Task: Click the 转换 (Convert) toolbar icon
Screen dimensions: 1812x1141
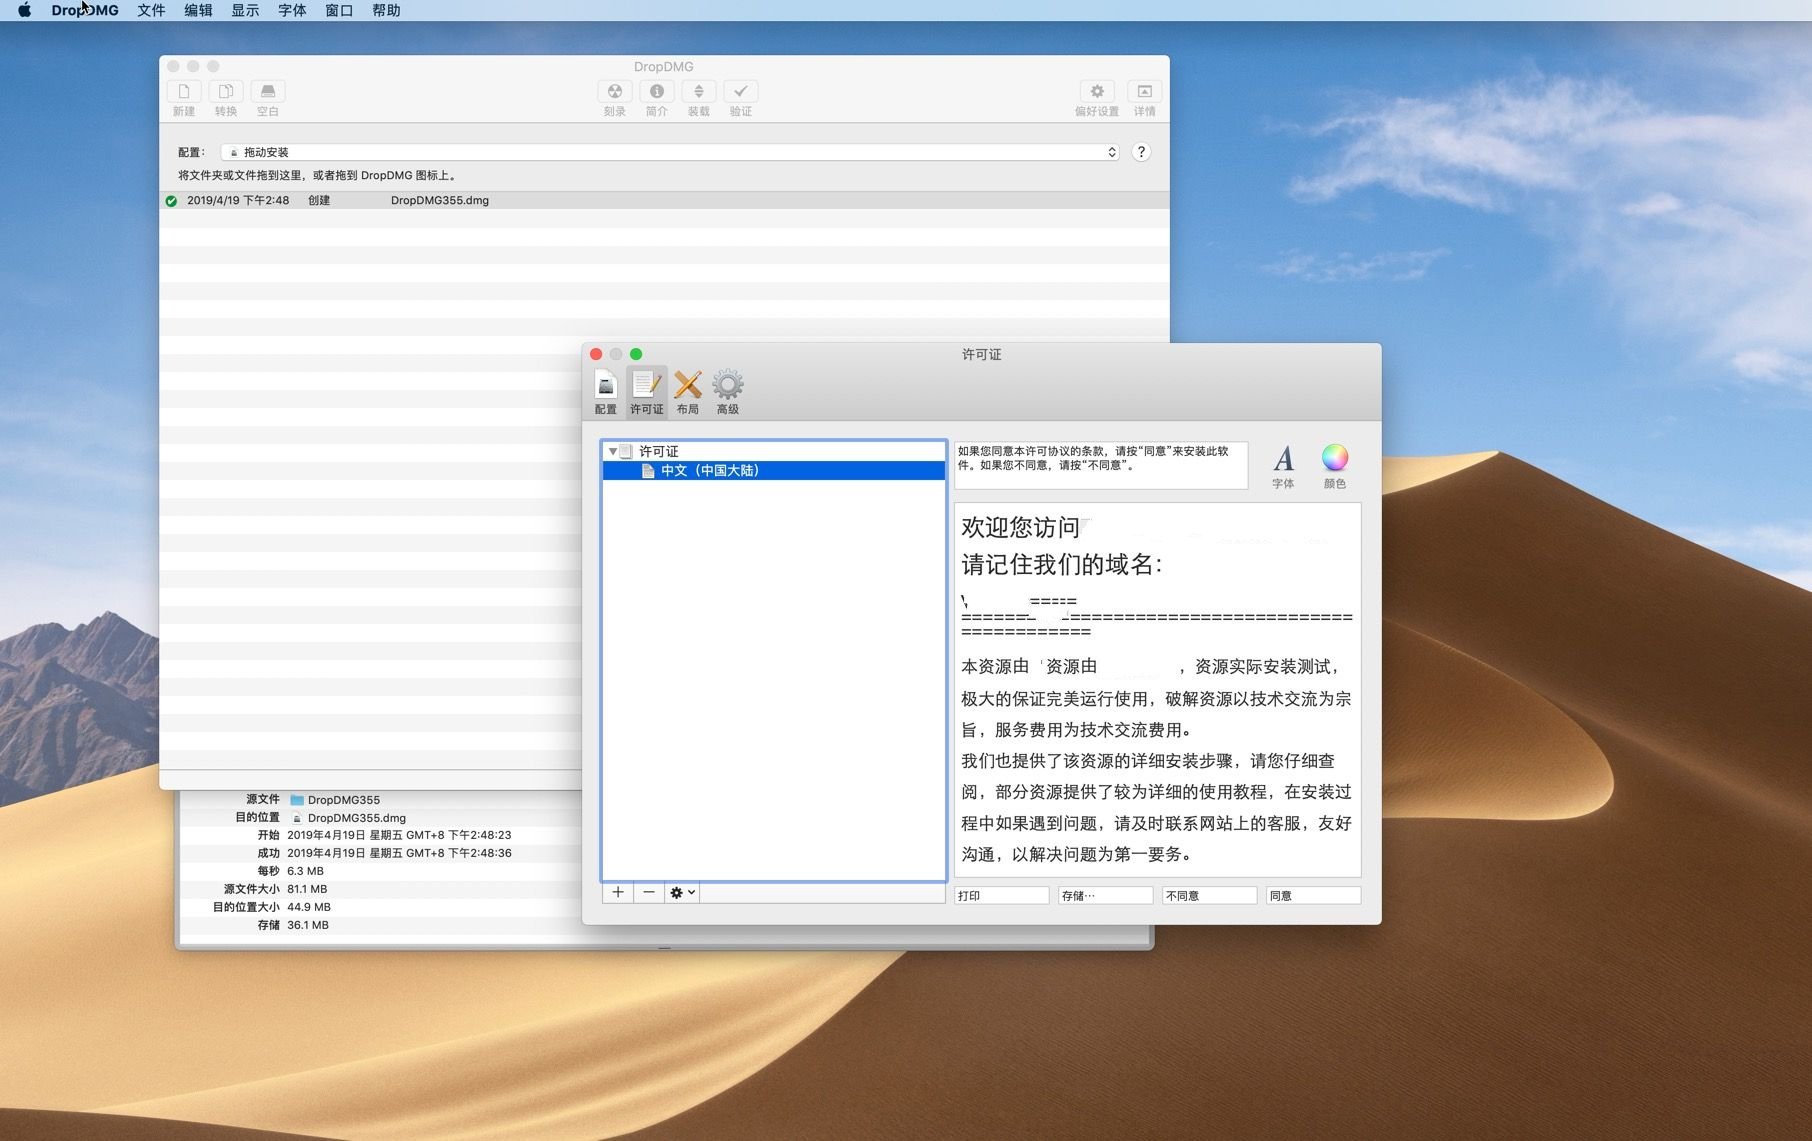Action: click(226, 91)
